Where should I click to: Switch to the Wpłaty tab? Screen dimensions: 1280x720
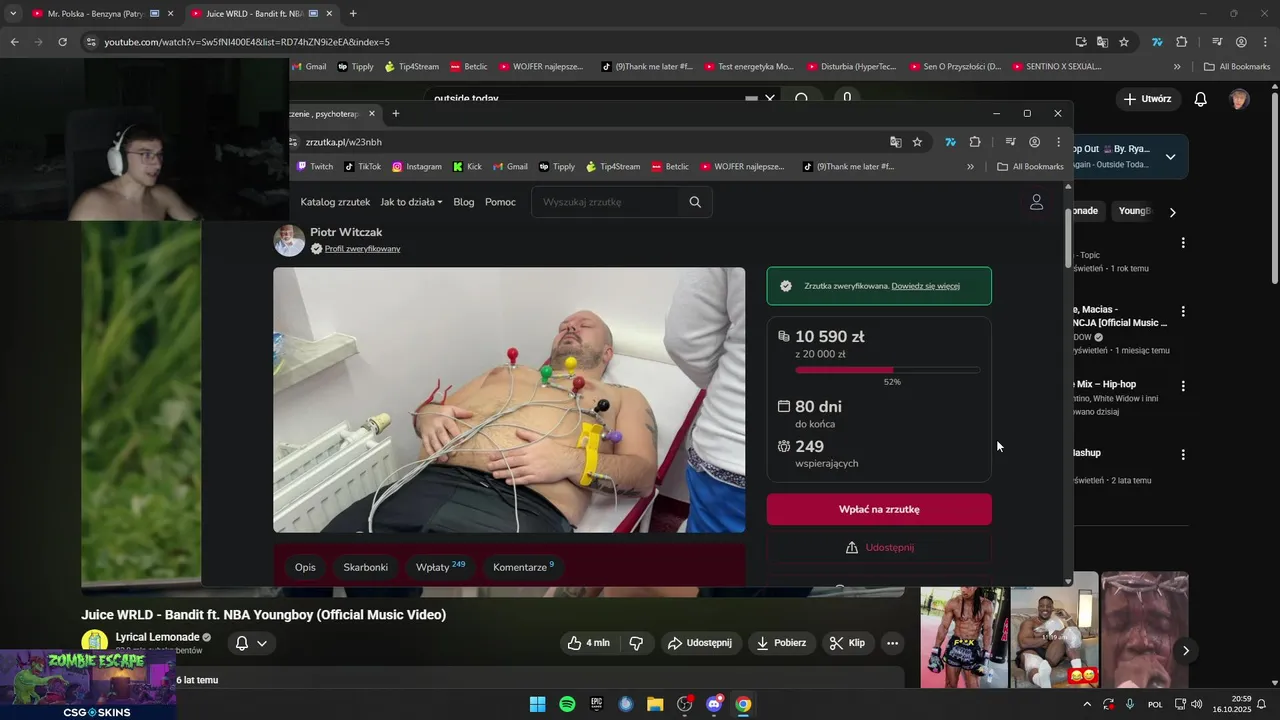(x=440, y=567)
